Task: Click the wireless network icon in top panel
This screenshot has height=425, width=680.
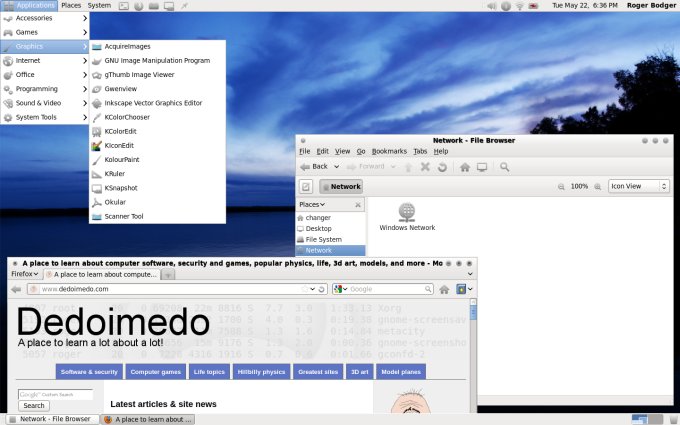Action: (x=520, y=6)
